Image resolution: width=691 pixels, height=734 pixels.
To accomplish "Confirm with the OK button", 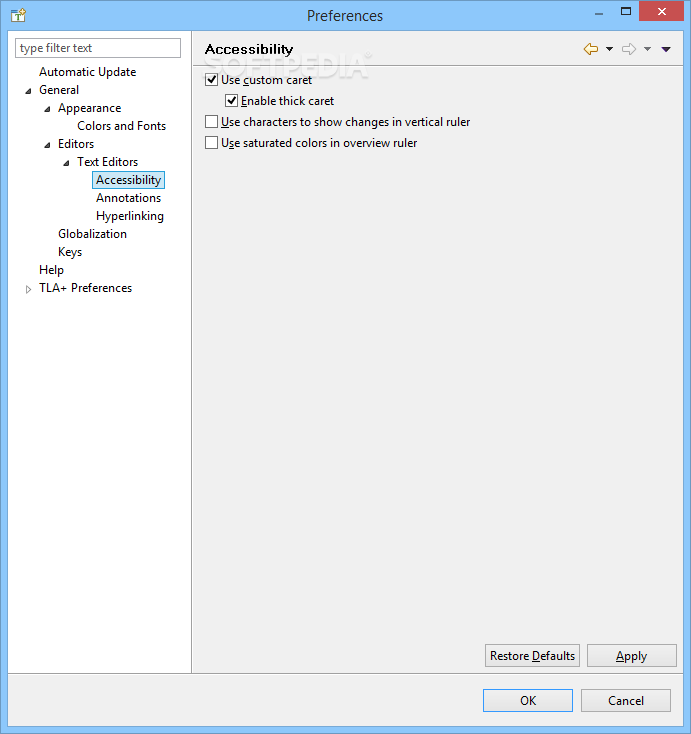I will 528,700.
